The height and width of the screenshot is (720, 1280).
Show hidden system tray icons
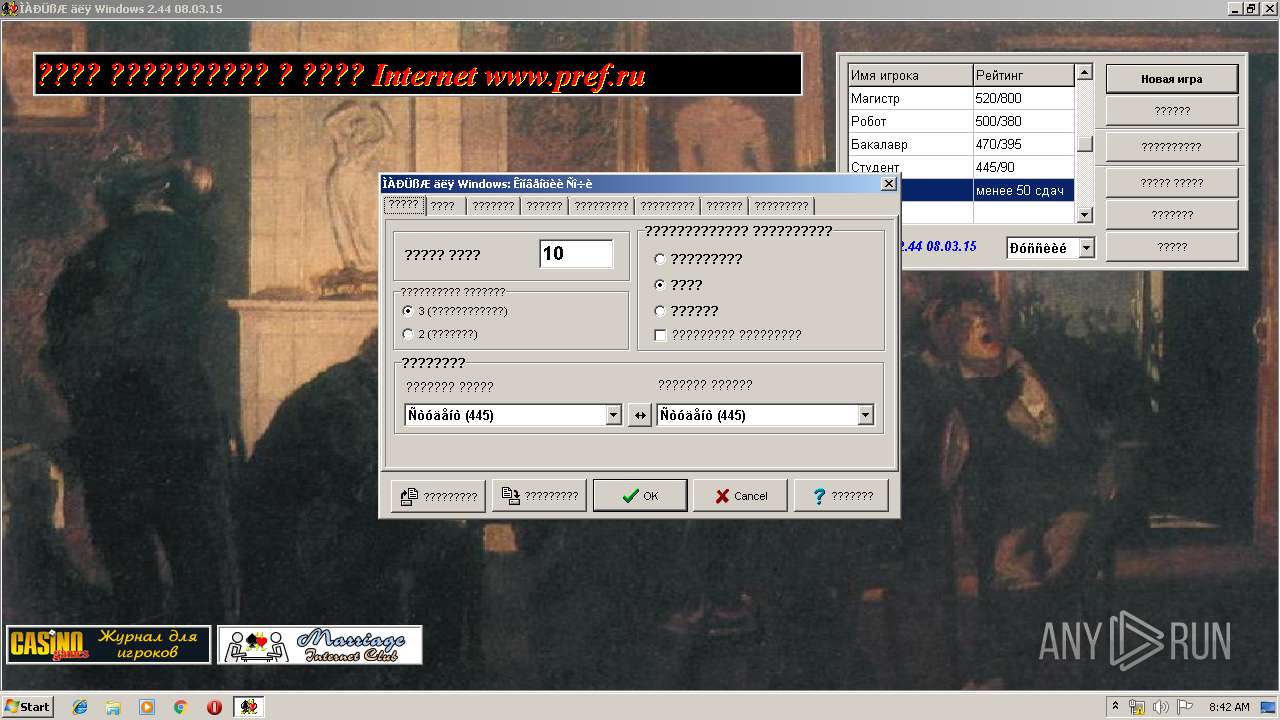coord(1115,706)
